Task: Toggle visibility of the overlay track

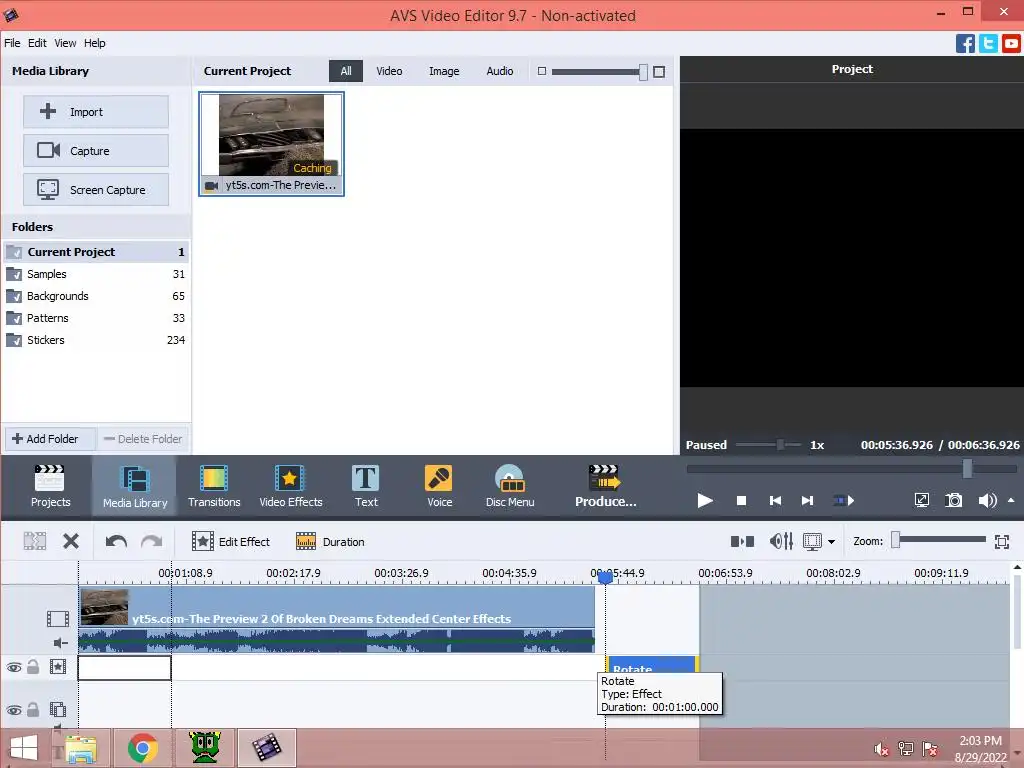Action: click(x=14, y=709)
